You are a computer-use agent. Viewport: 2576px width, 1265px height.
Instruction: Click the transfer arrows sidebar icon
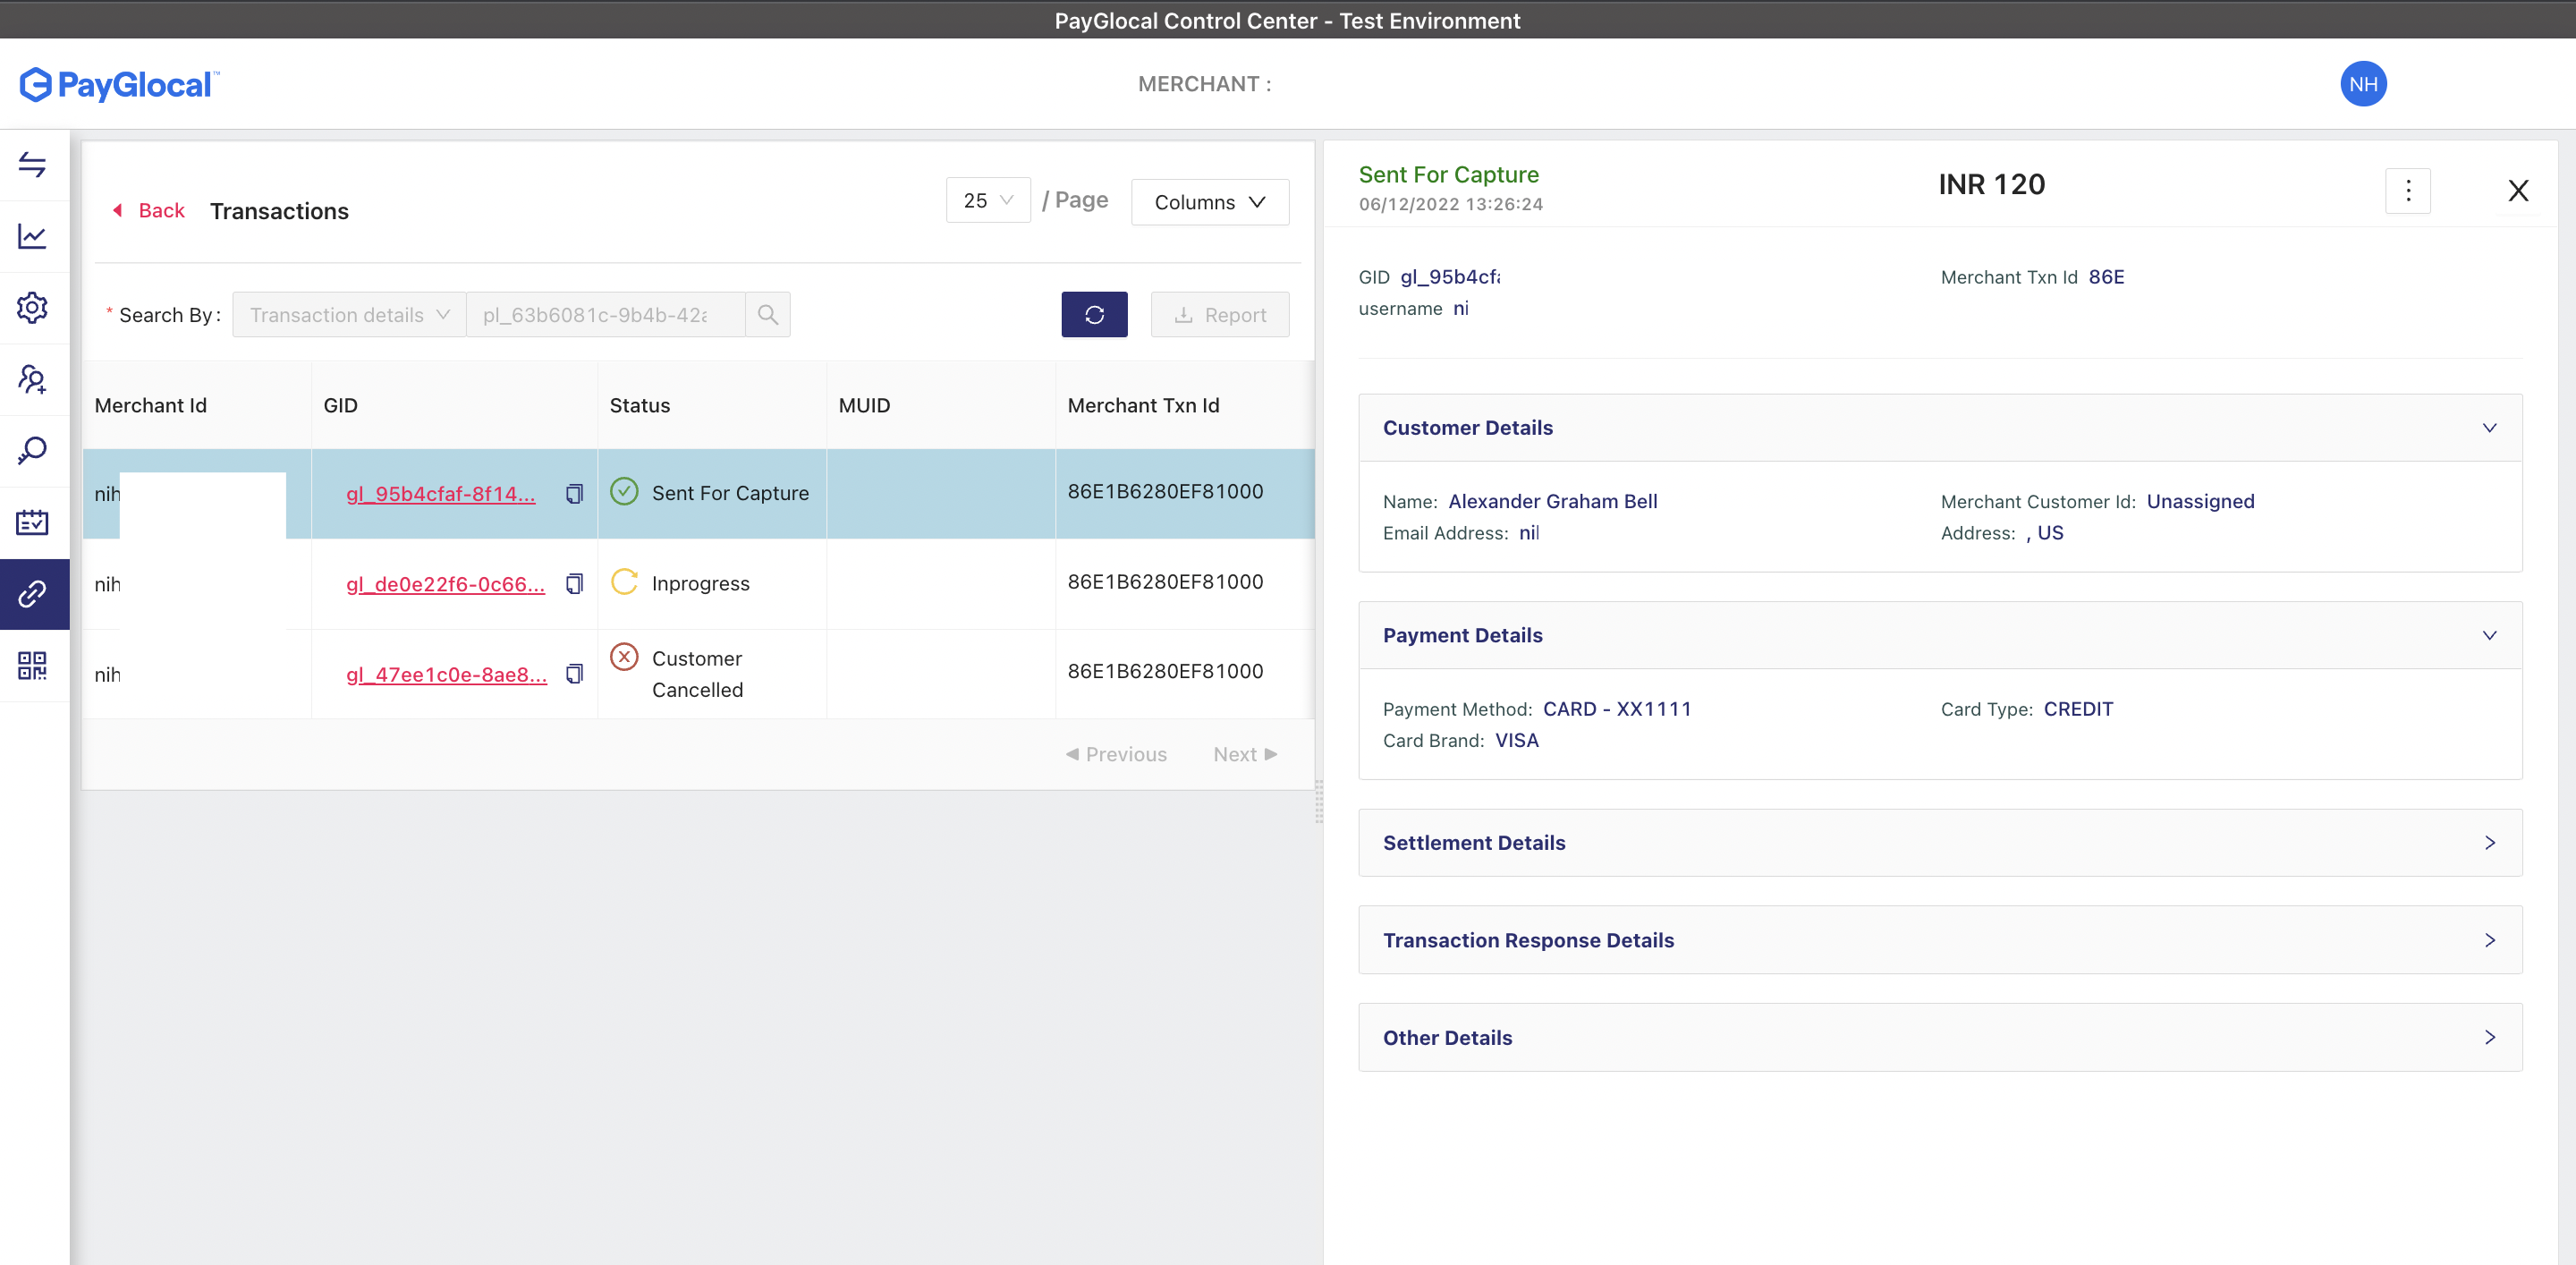click(32, 164)
